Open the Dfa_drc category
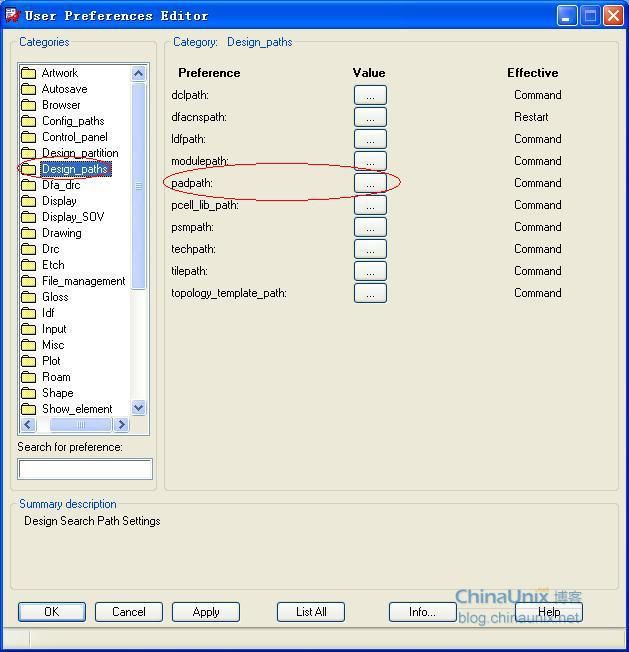The image size is (629, 652). pyautogui.click(x=61, y=185)
